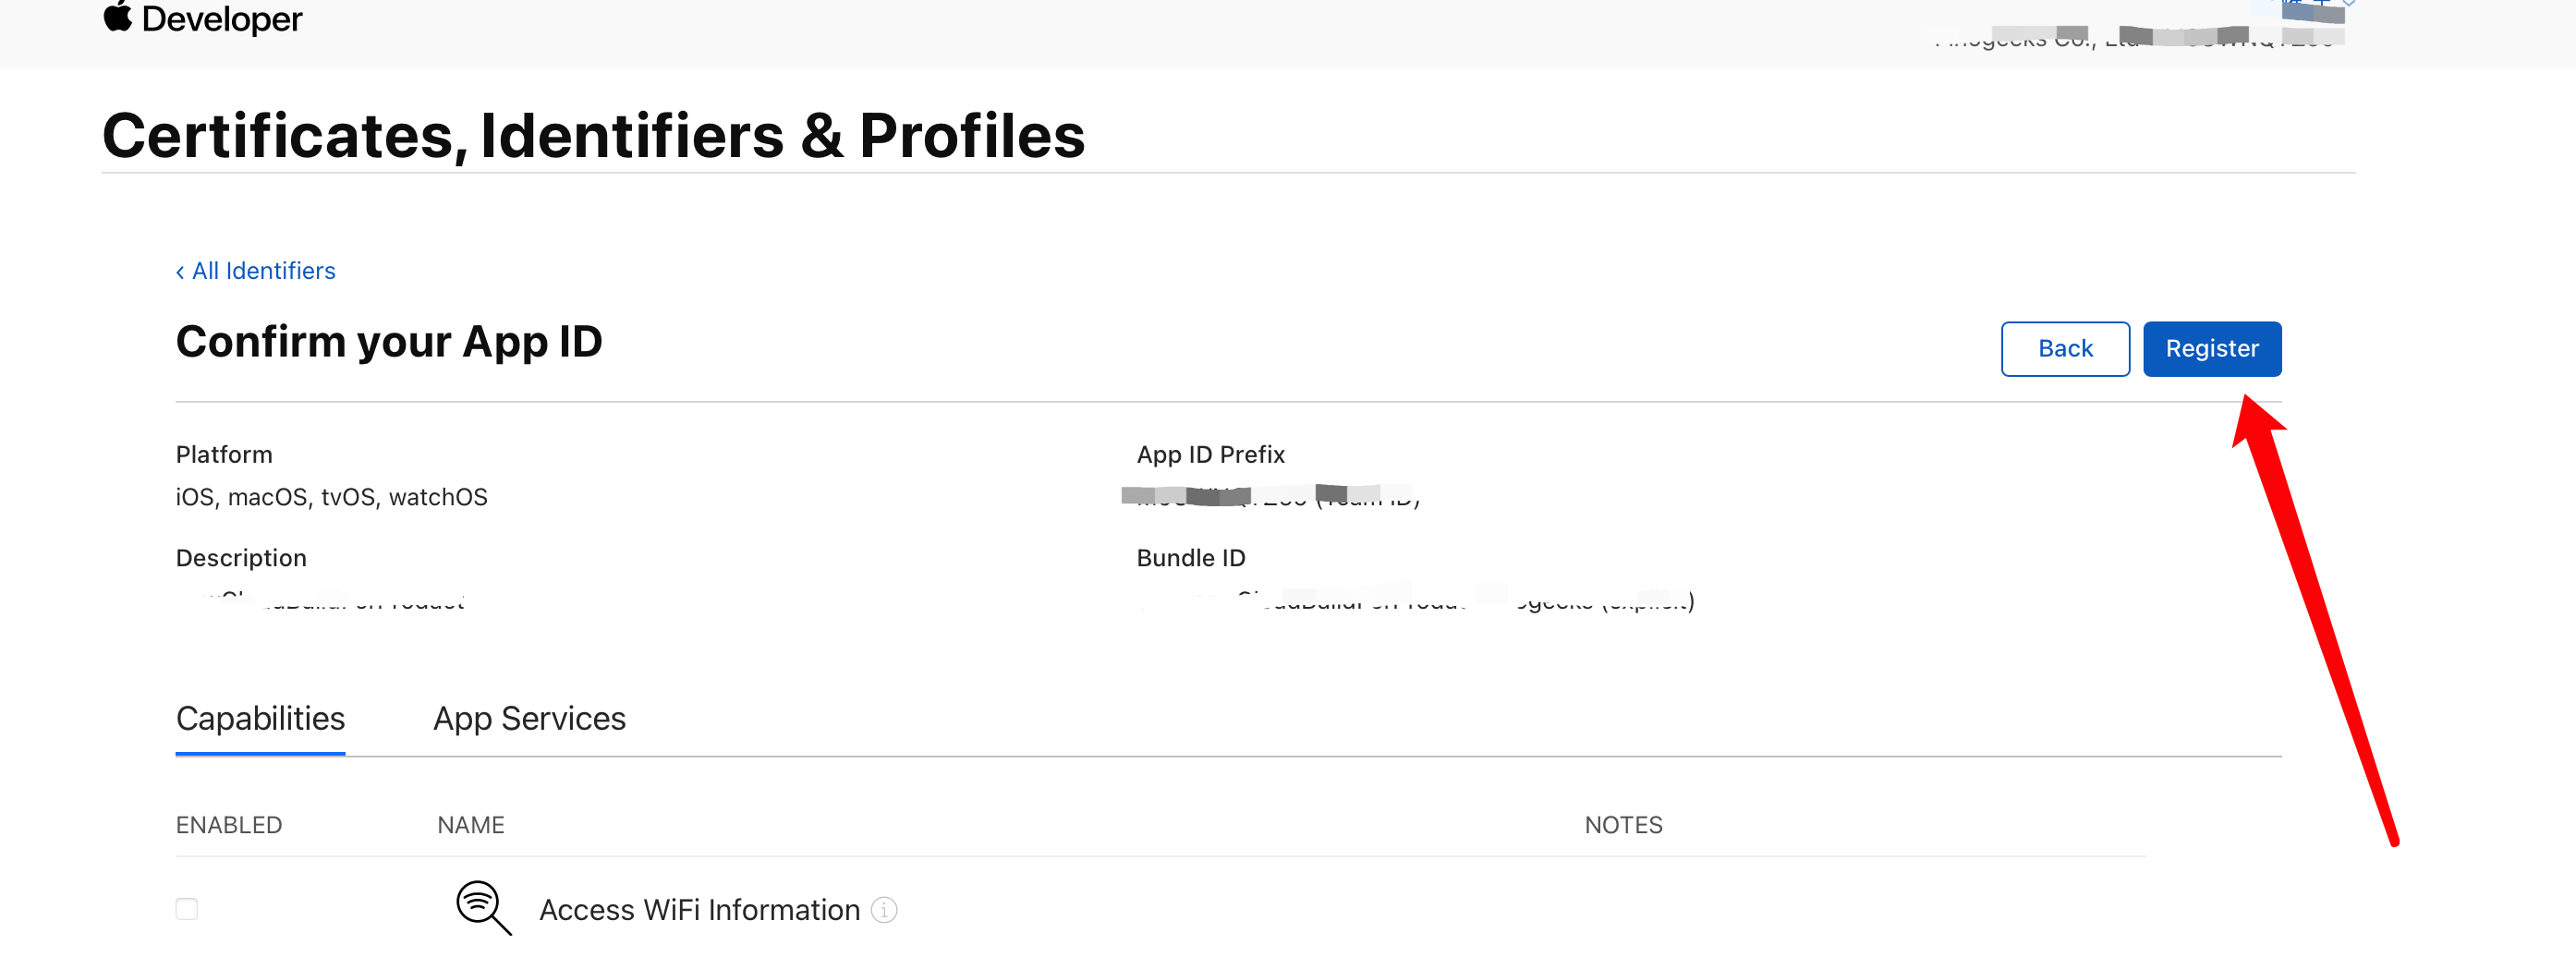Expand the team name dropdown at top right
This screenshot has width=2576, height=957.
(2348, 8)
